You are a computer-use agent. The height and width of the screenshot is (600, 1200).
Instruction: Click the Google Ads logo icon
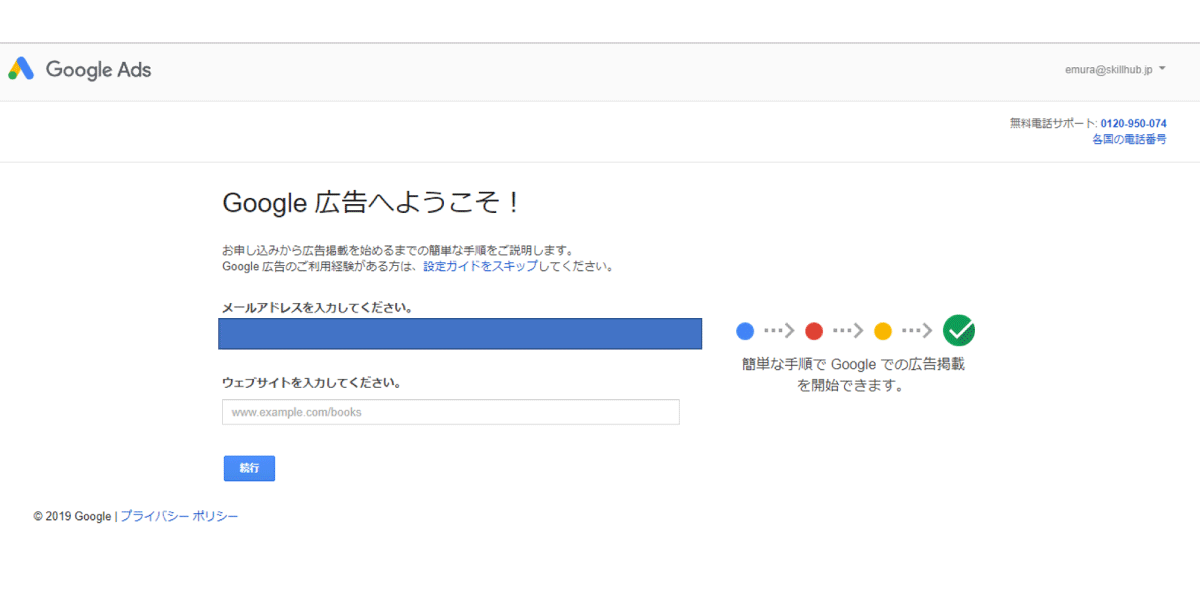[21, 69]
